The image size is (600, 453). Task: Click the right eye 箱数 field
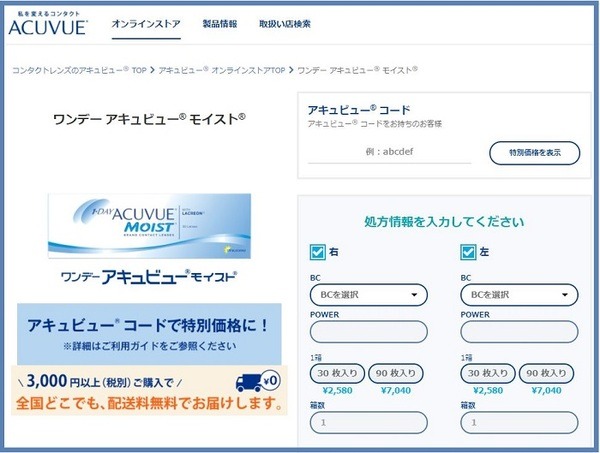click(368, 423)
